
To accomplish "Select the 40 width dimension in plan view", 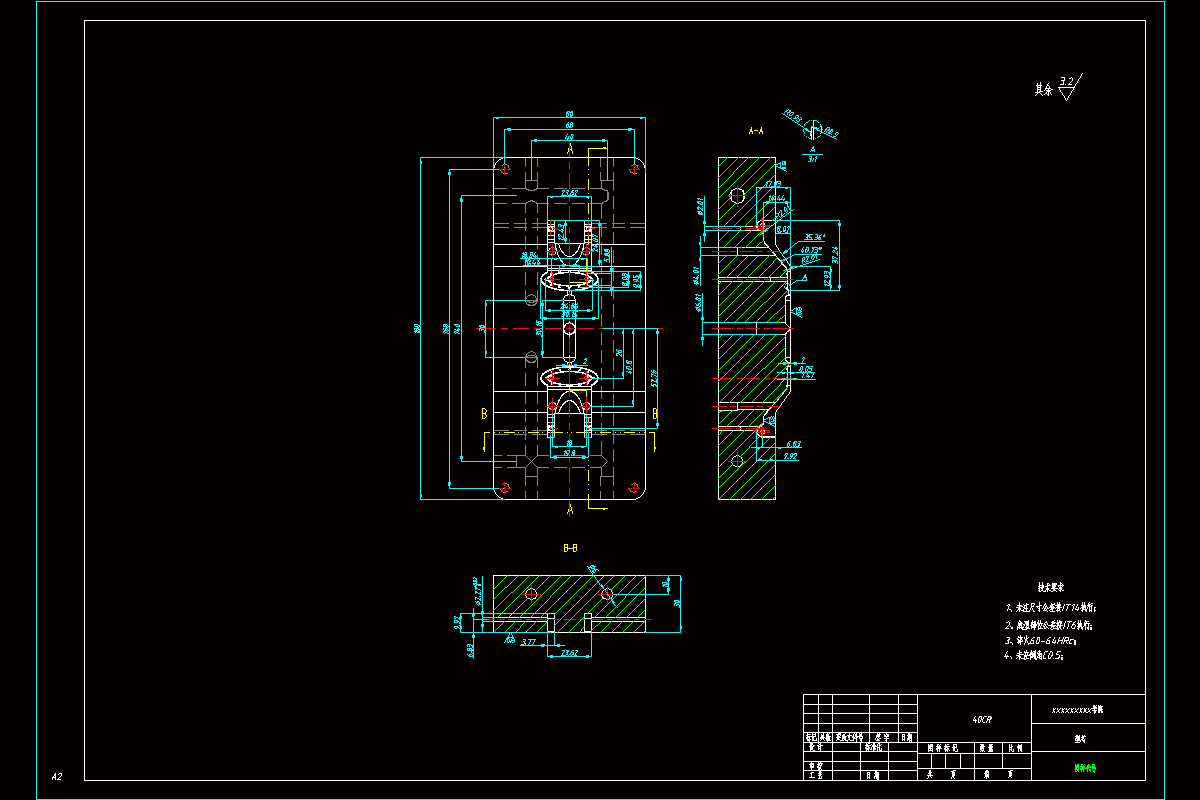I will 569,136.
